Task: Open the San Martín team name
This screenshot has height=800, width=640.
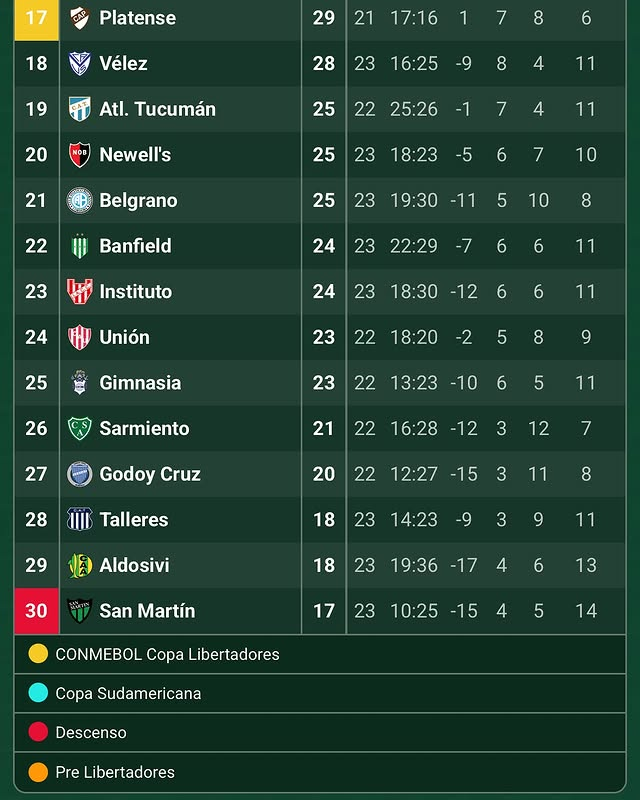Action: coord(147,611)
